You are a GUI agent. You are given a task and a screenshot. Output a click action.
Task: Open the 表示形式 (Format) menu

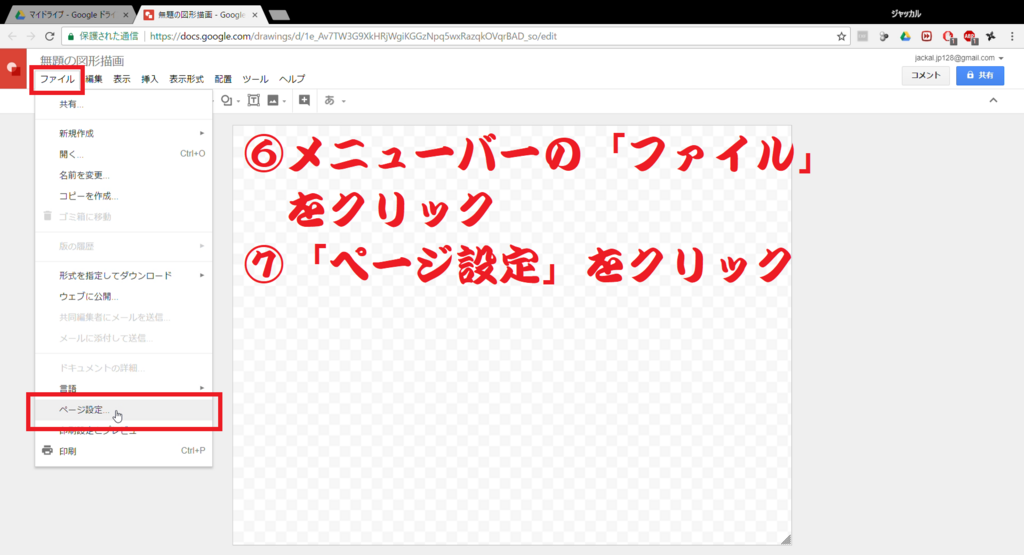[186, 79]
